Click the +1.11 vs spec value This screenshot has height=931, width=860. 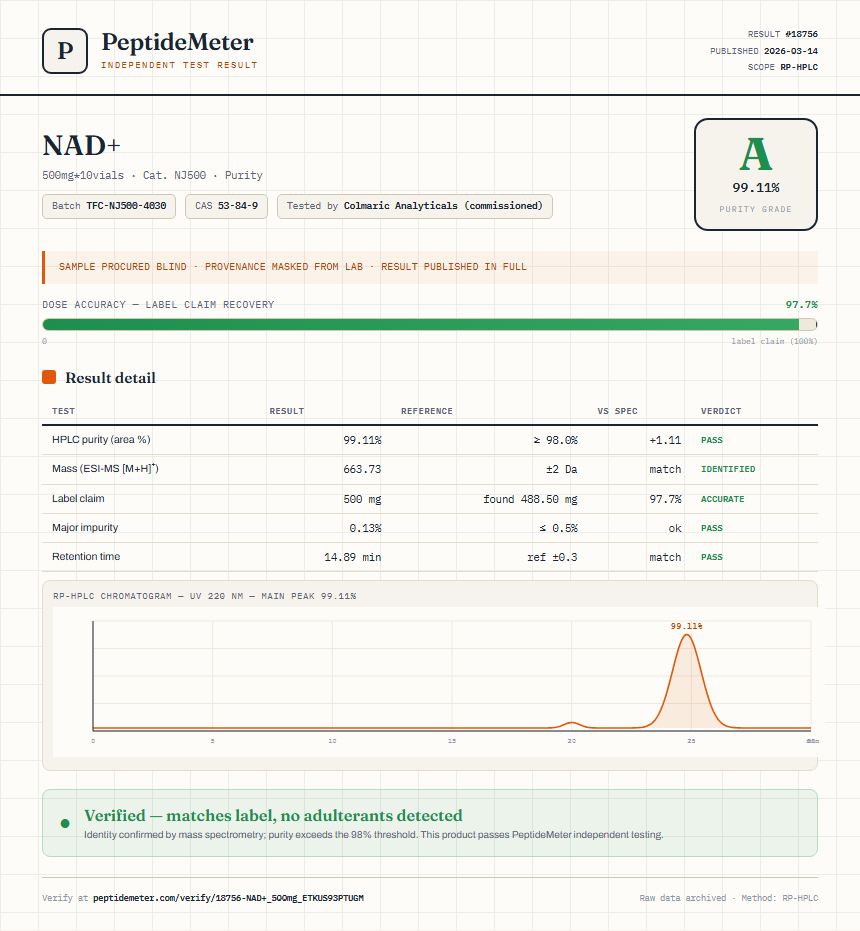pyautogui.click(x=665, y=440)
